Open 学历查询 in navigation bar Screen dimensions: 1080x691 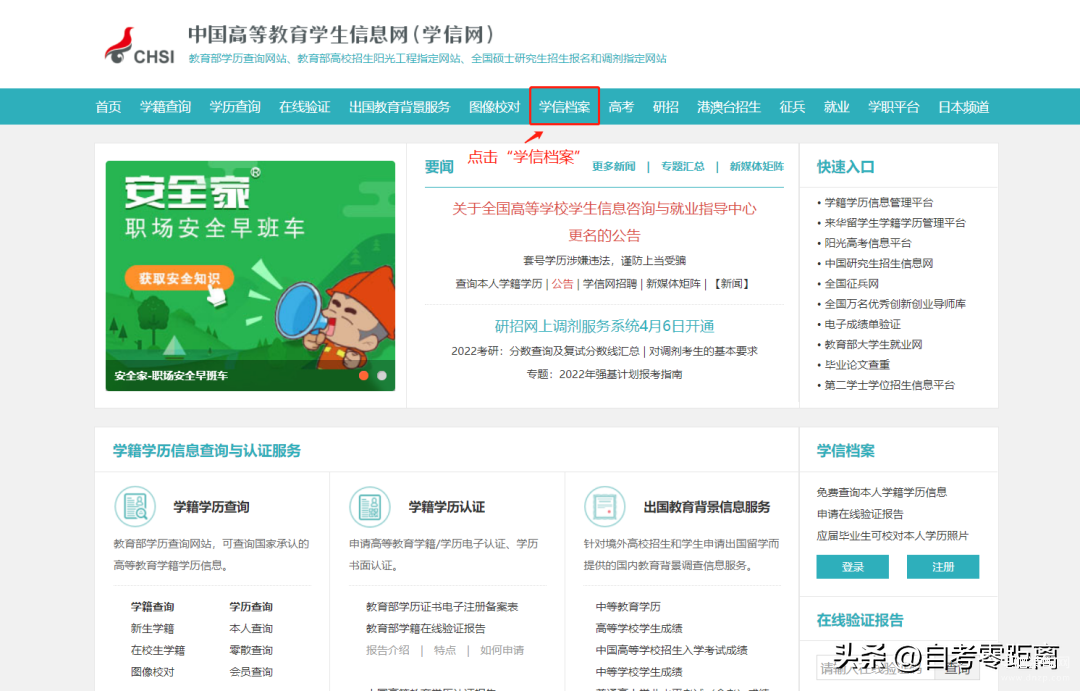click(x=235, y=107)
